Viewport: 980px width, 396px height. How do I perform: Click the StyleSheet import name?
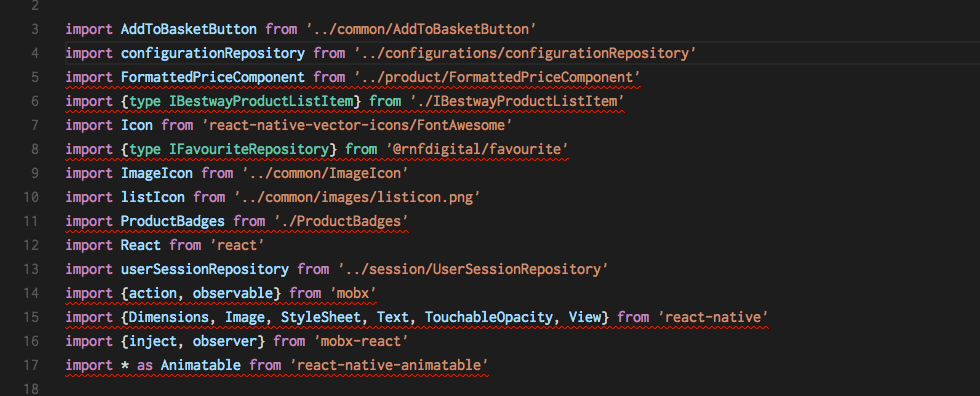321,317
